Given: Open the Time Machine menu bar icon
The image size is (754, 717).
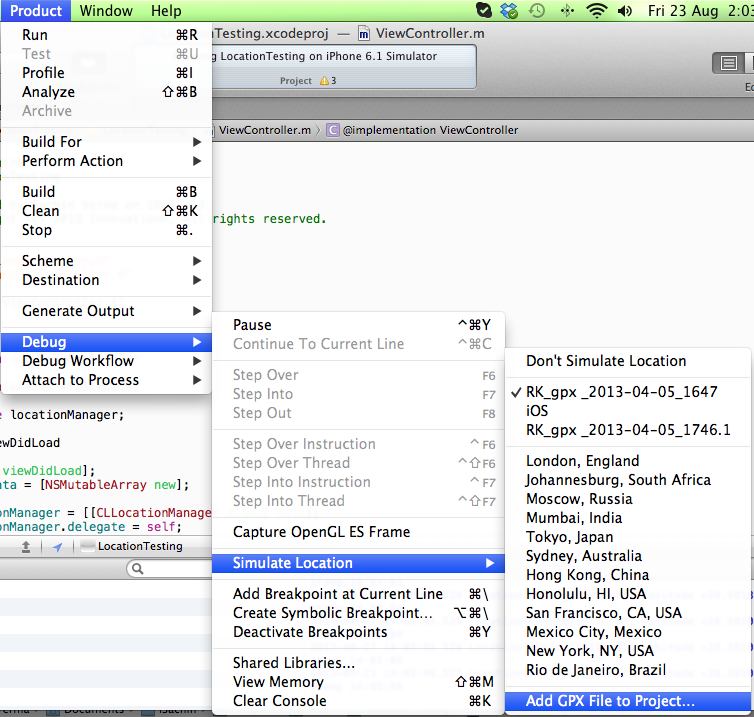Looking at the screenshot, I should [538, 11].
